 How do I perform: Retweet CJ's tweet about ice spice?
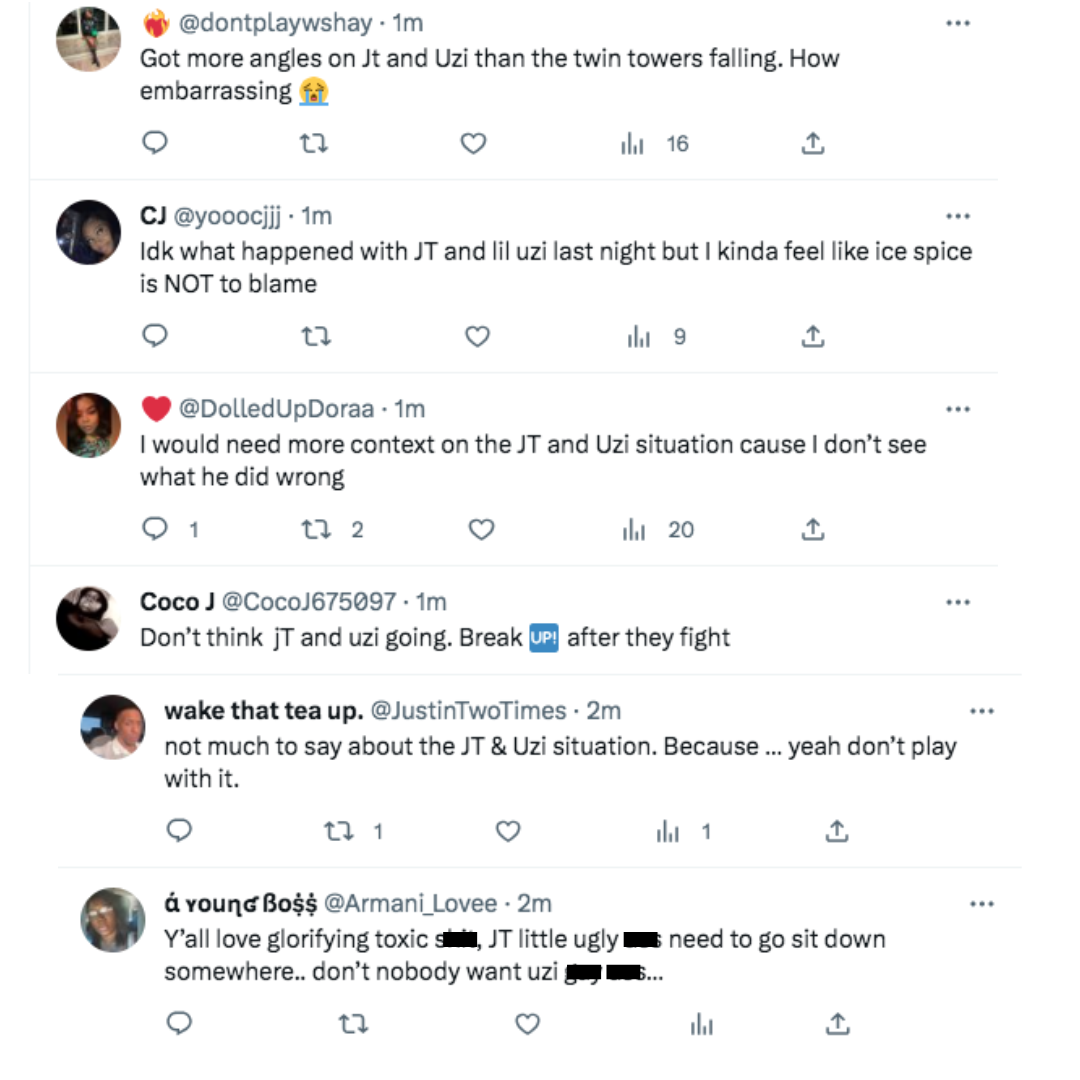(315, 337)
